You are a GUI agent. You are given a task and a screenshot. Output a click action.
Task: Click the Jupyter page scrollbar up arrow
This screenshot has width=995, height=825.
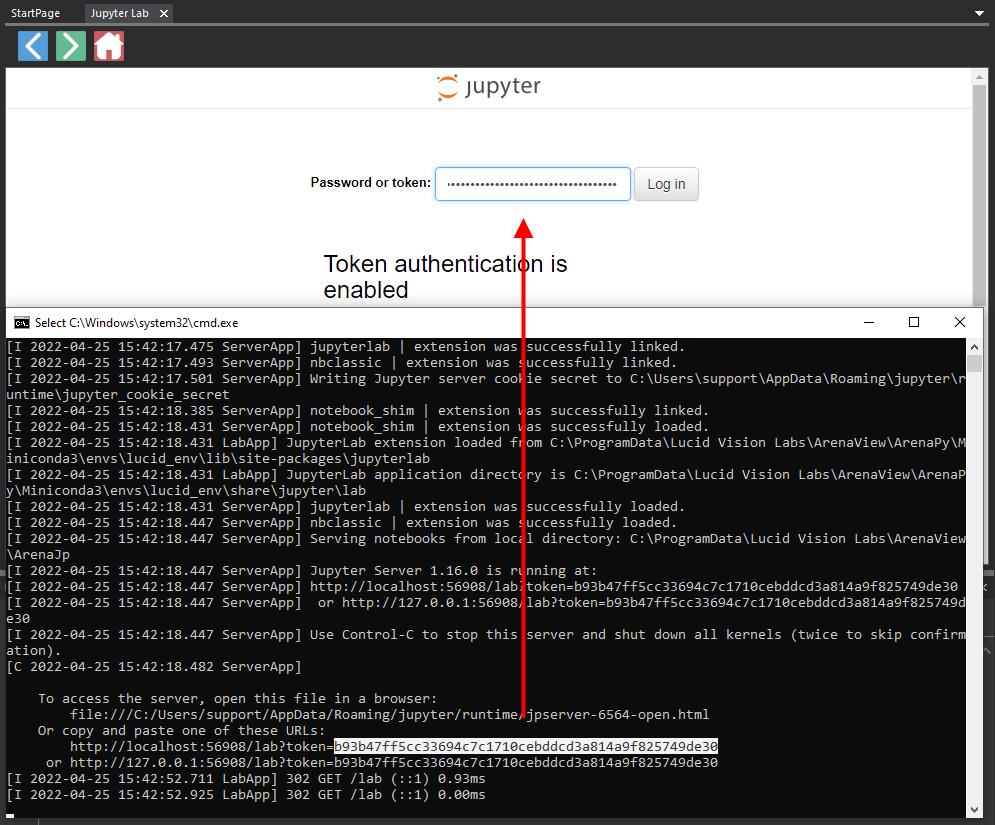pos(981,76)
